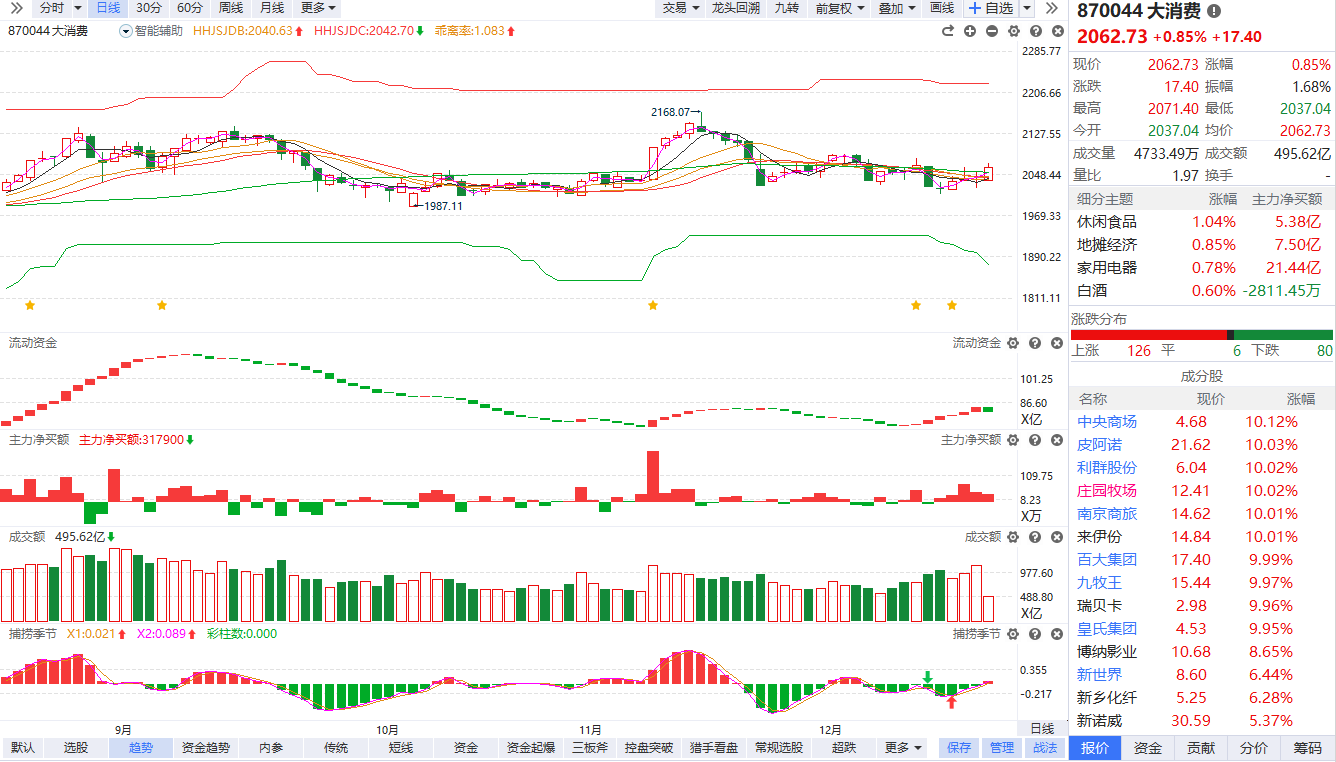Click the zoom-in plus icon on main chart
Viewport: 1336px width, 762px height.
point(970,31)
